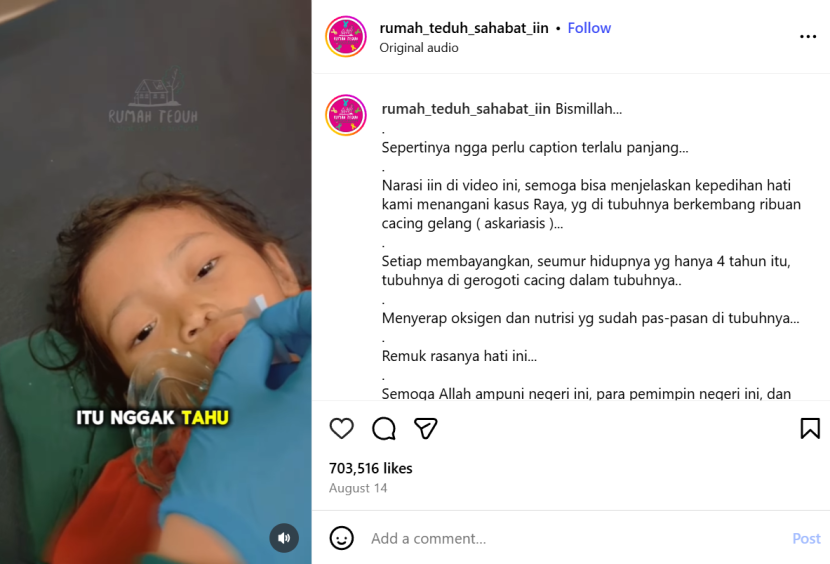Click the Rumah Teduh watermark logo

click(x=154, y=98)
